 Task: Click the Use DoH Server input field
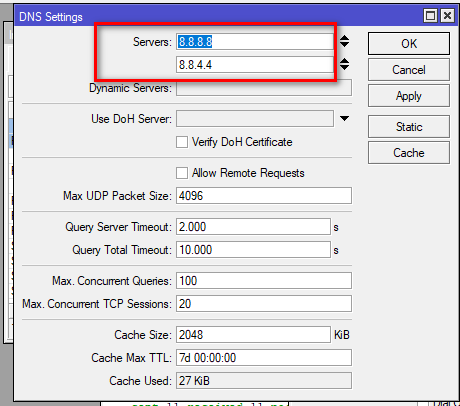pos(255,119)
